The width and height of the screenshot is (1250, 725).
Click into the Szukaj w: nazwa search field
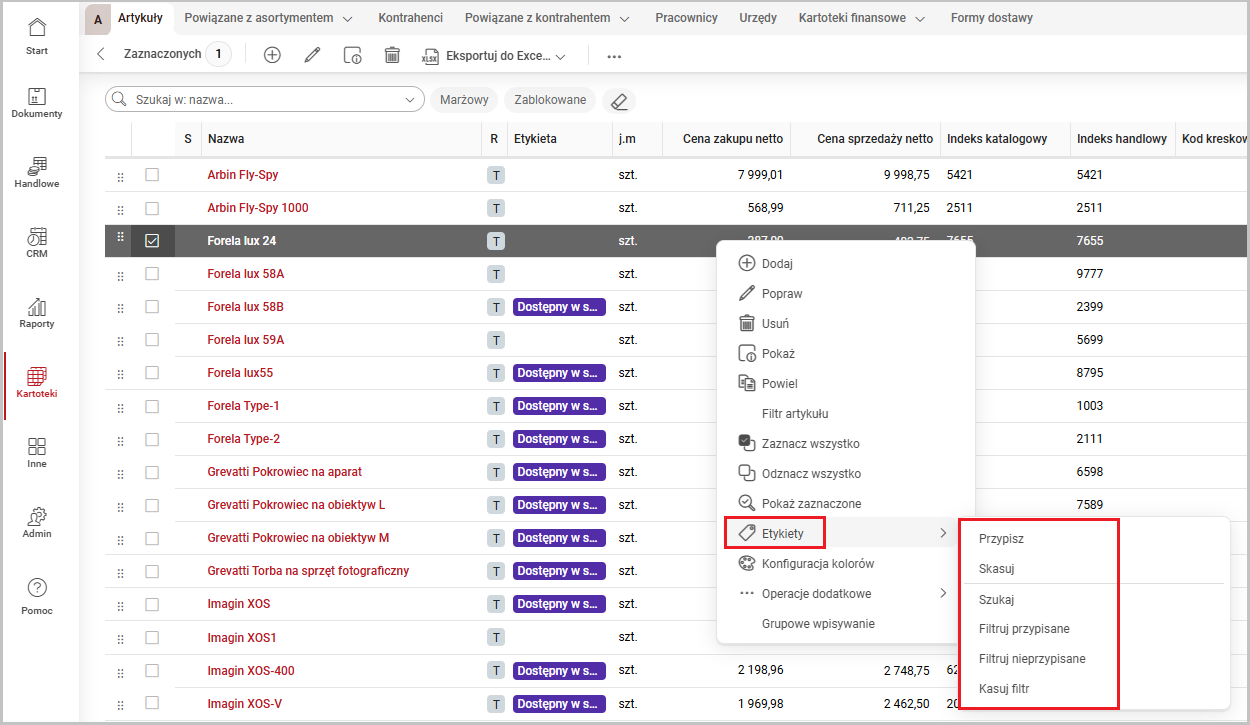pyautogui.click(x=265, y=100)
